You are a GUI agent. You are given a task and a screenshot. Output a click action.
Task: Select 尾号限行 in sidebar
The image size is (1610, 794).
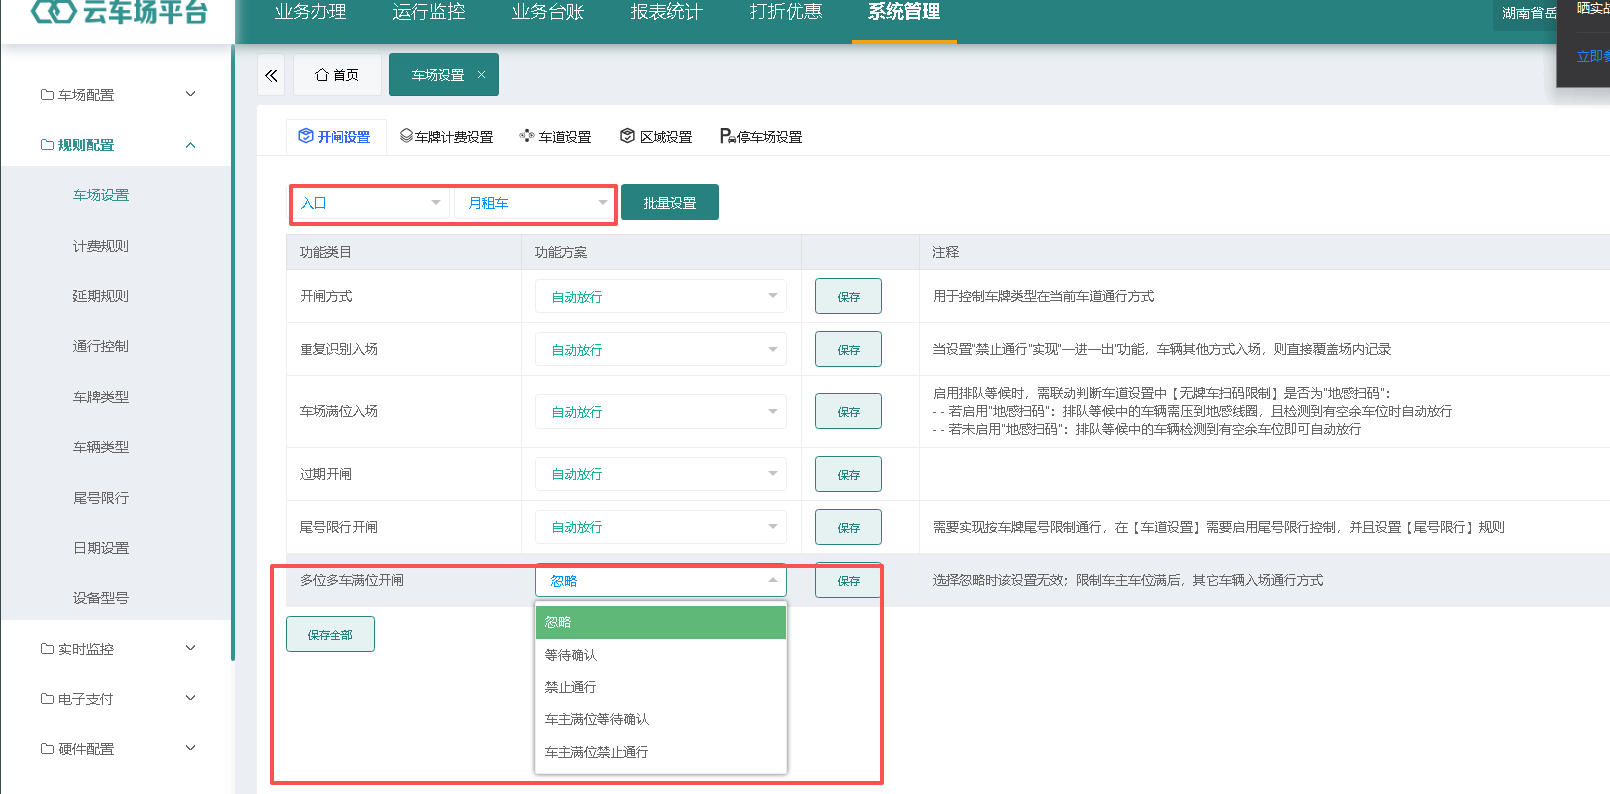(101, 498)
